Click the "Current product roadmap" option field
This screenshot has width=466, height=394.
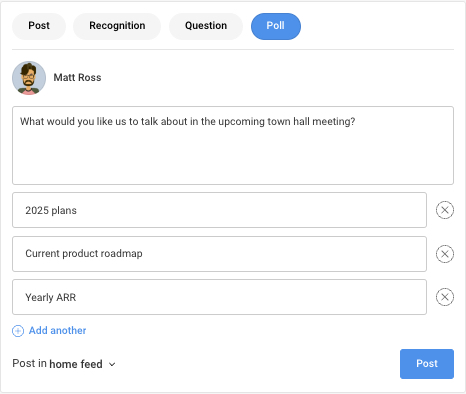point(219,254)
